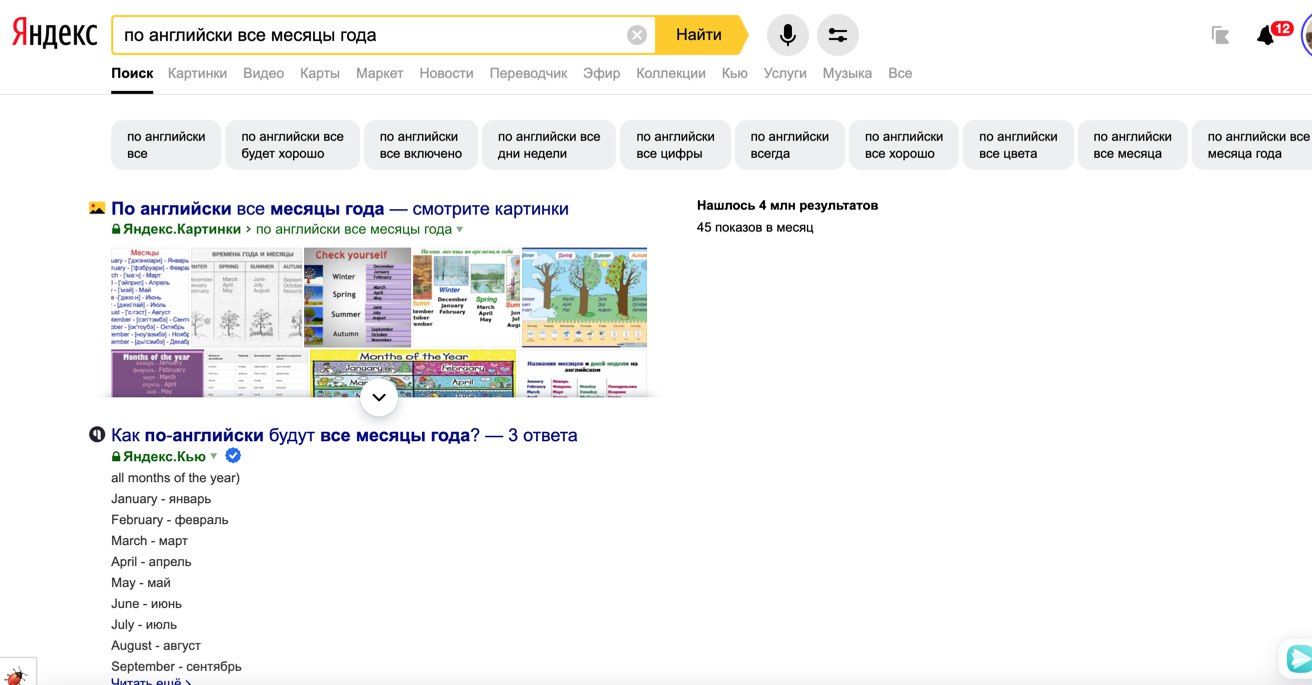Click '45 показов в месяц' text
The width and height of the screenshot is (1312, 685).
pos(755,227)
